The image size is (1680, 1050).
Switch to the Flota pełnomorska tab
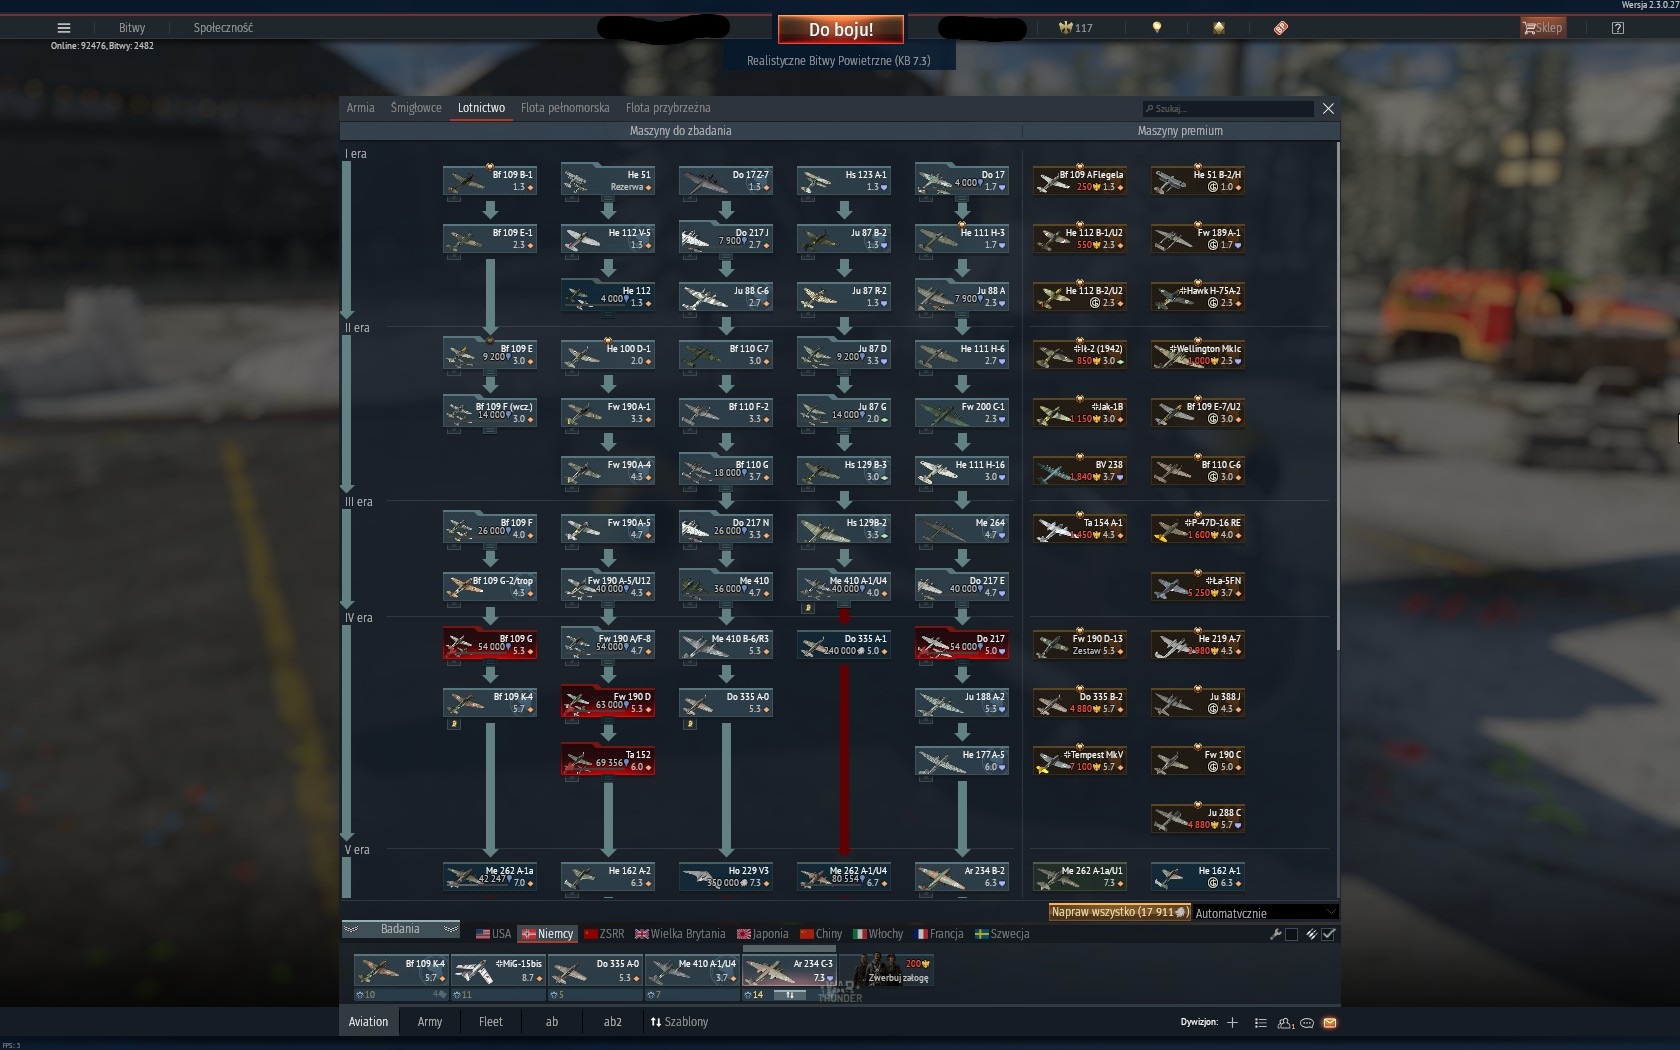(x=565, y=108)
